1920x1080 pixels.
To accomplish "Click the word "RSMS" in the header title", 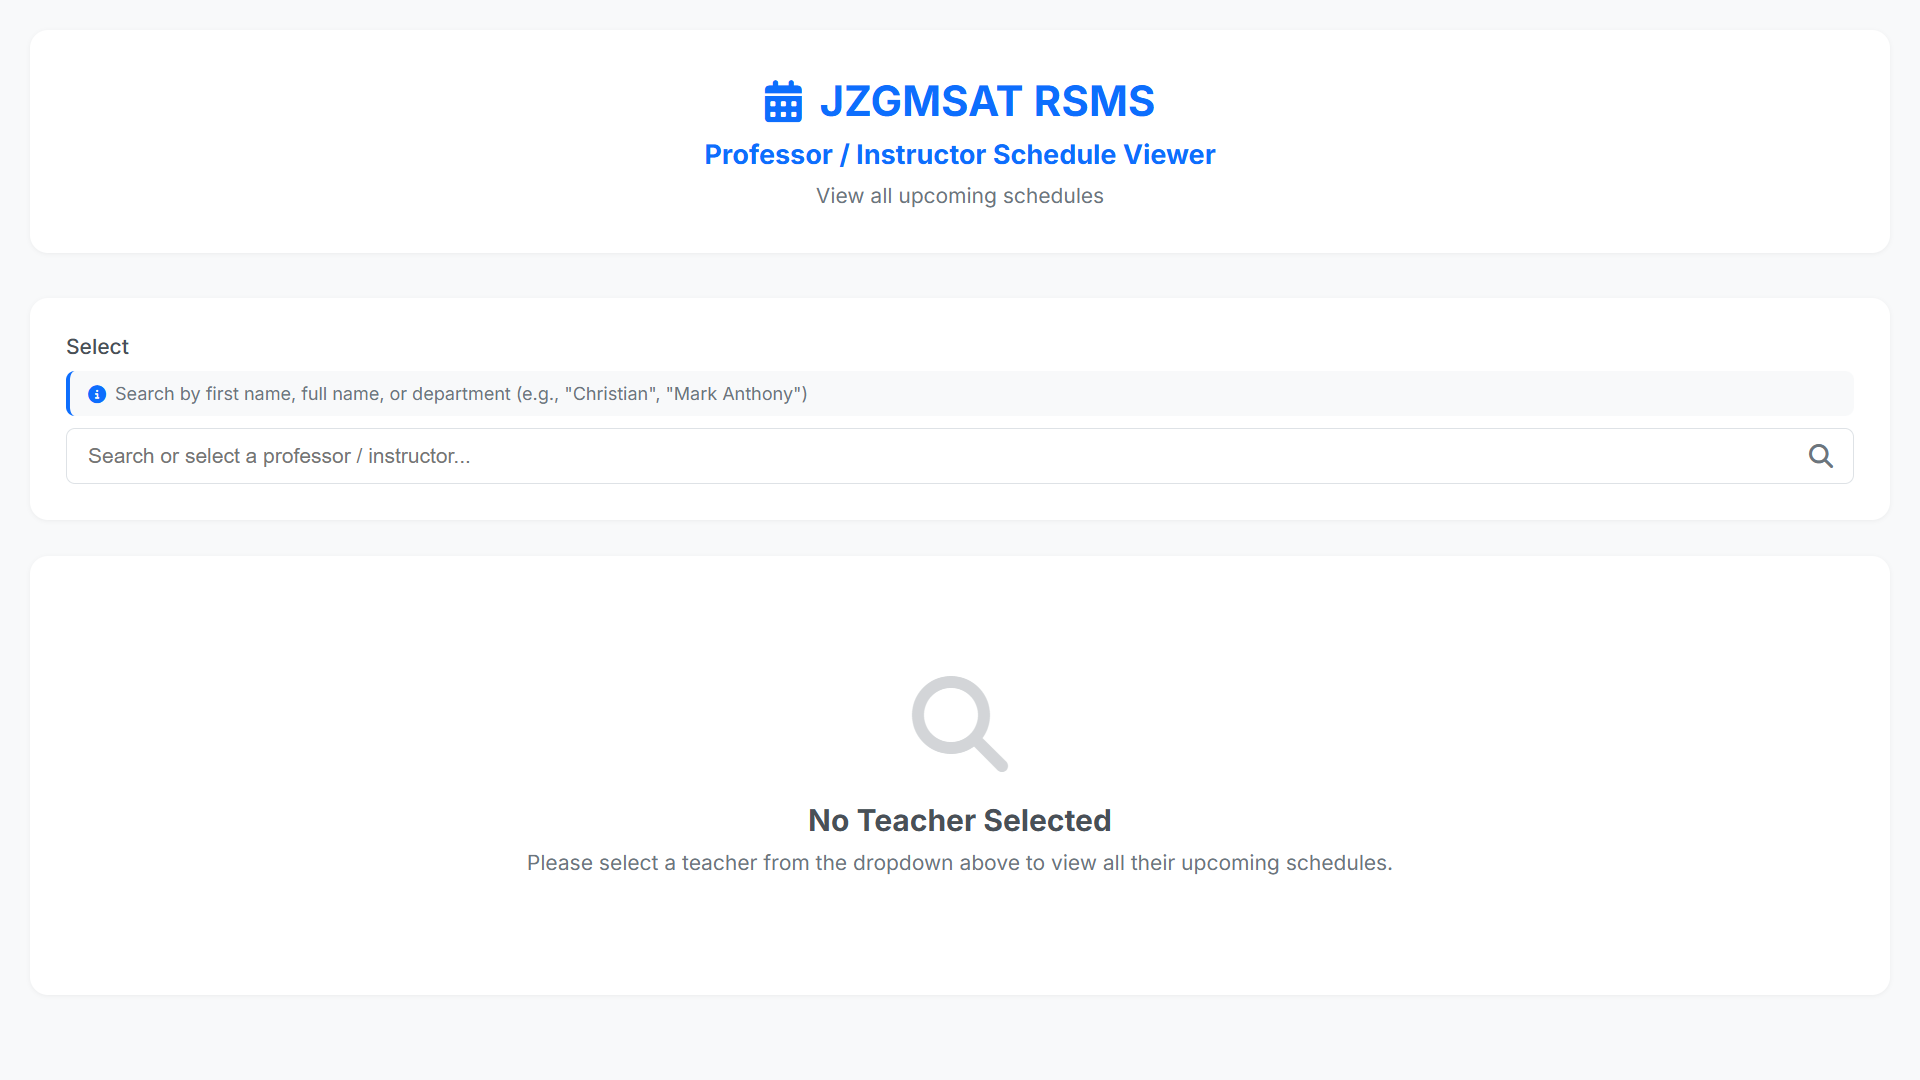I will [x=1093, y=101].
